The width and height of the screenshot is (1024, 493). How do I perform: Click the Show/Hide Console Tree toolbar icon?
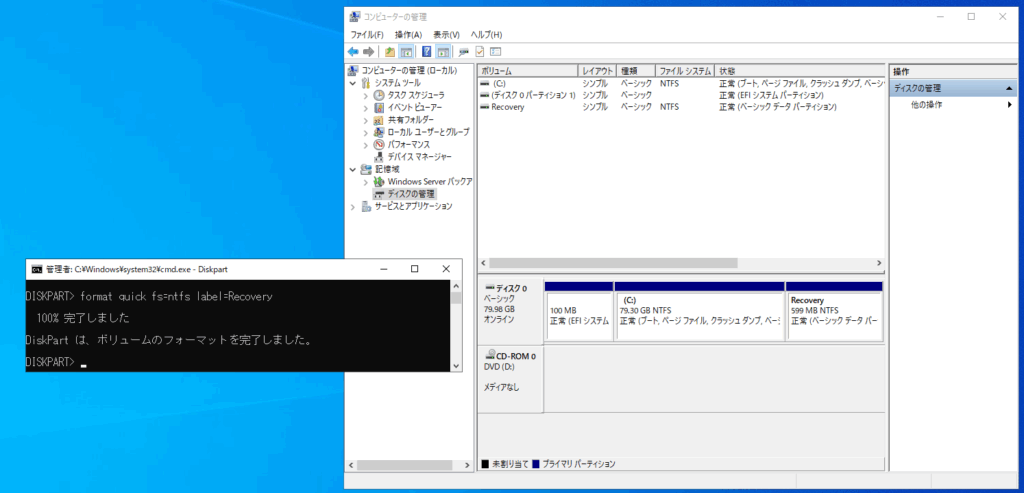click(x=406, y=52)
